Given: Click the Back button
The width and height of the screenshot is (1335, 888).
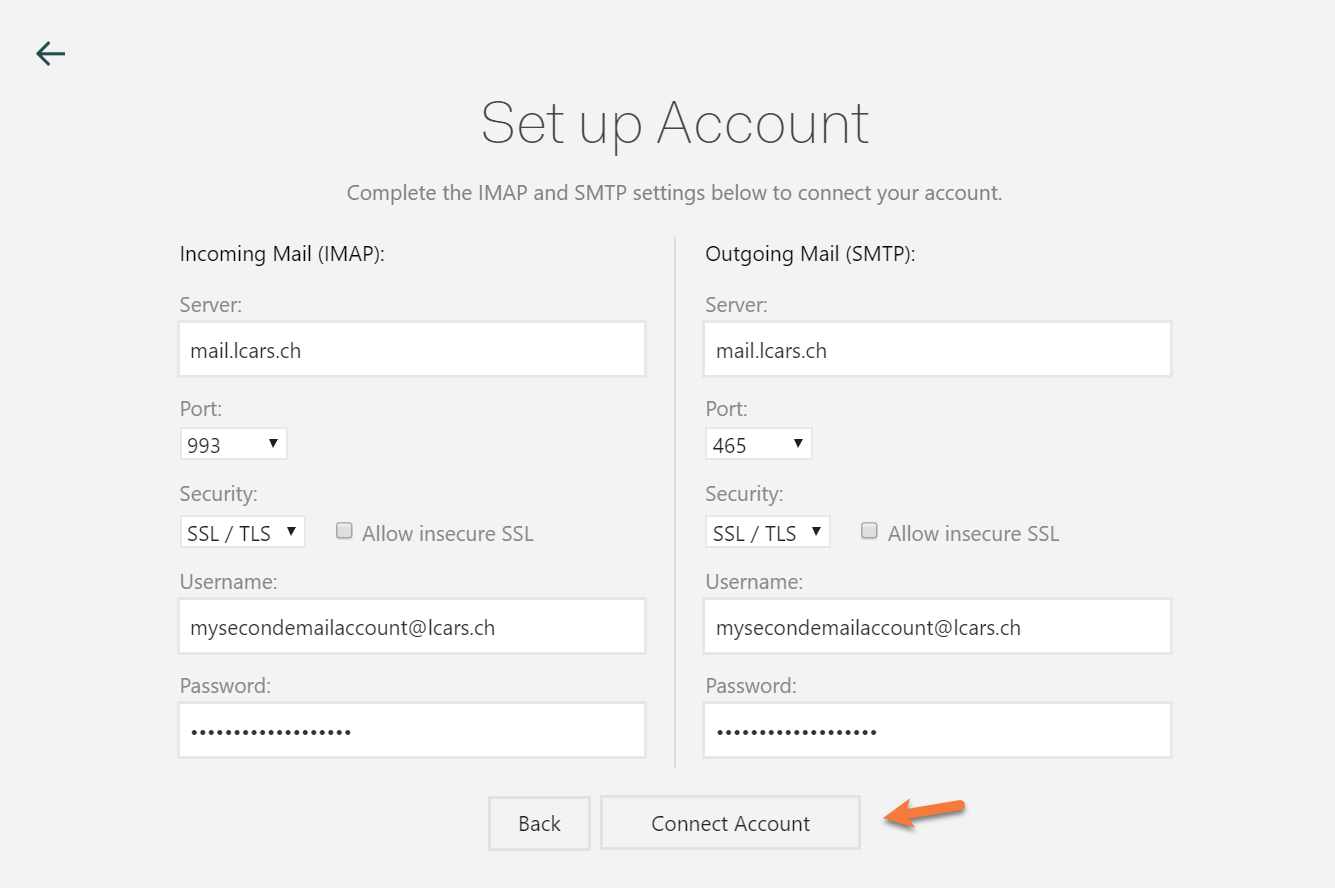Looking at the screenshot, I should point(539,823).
